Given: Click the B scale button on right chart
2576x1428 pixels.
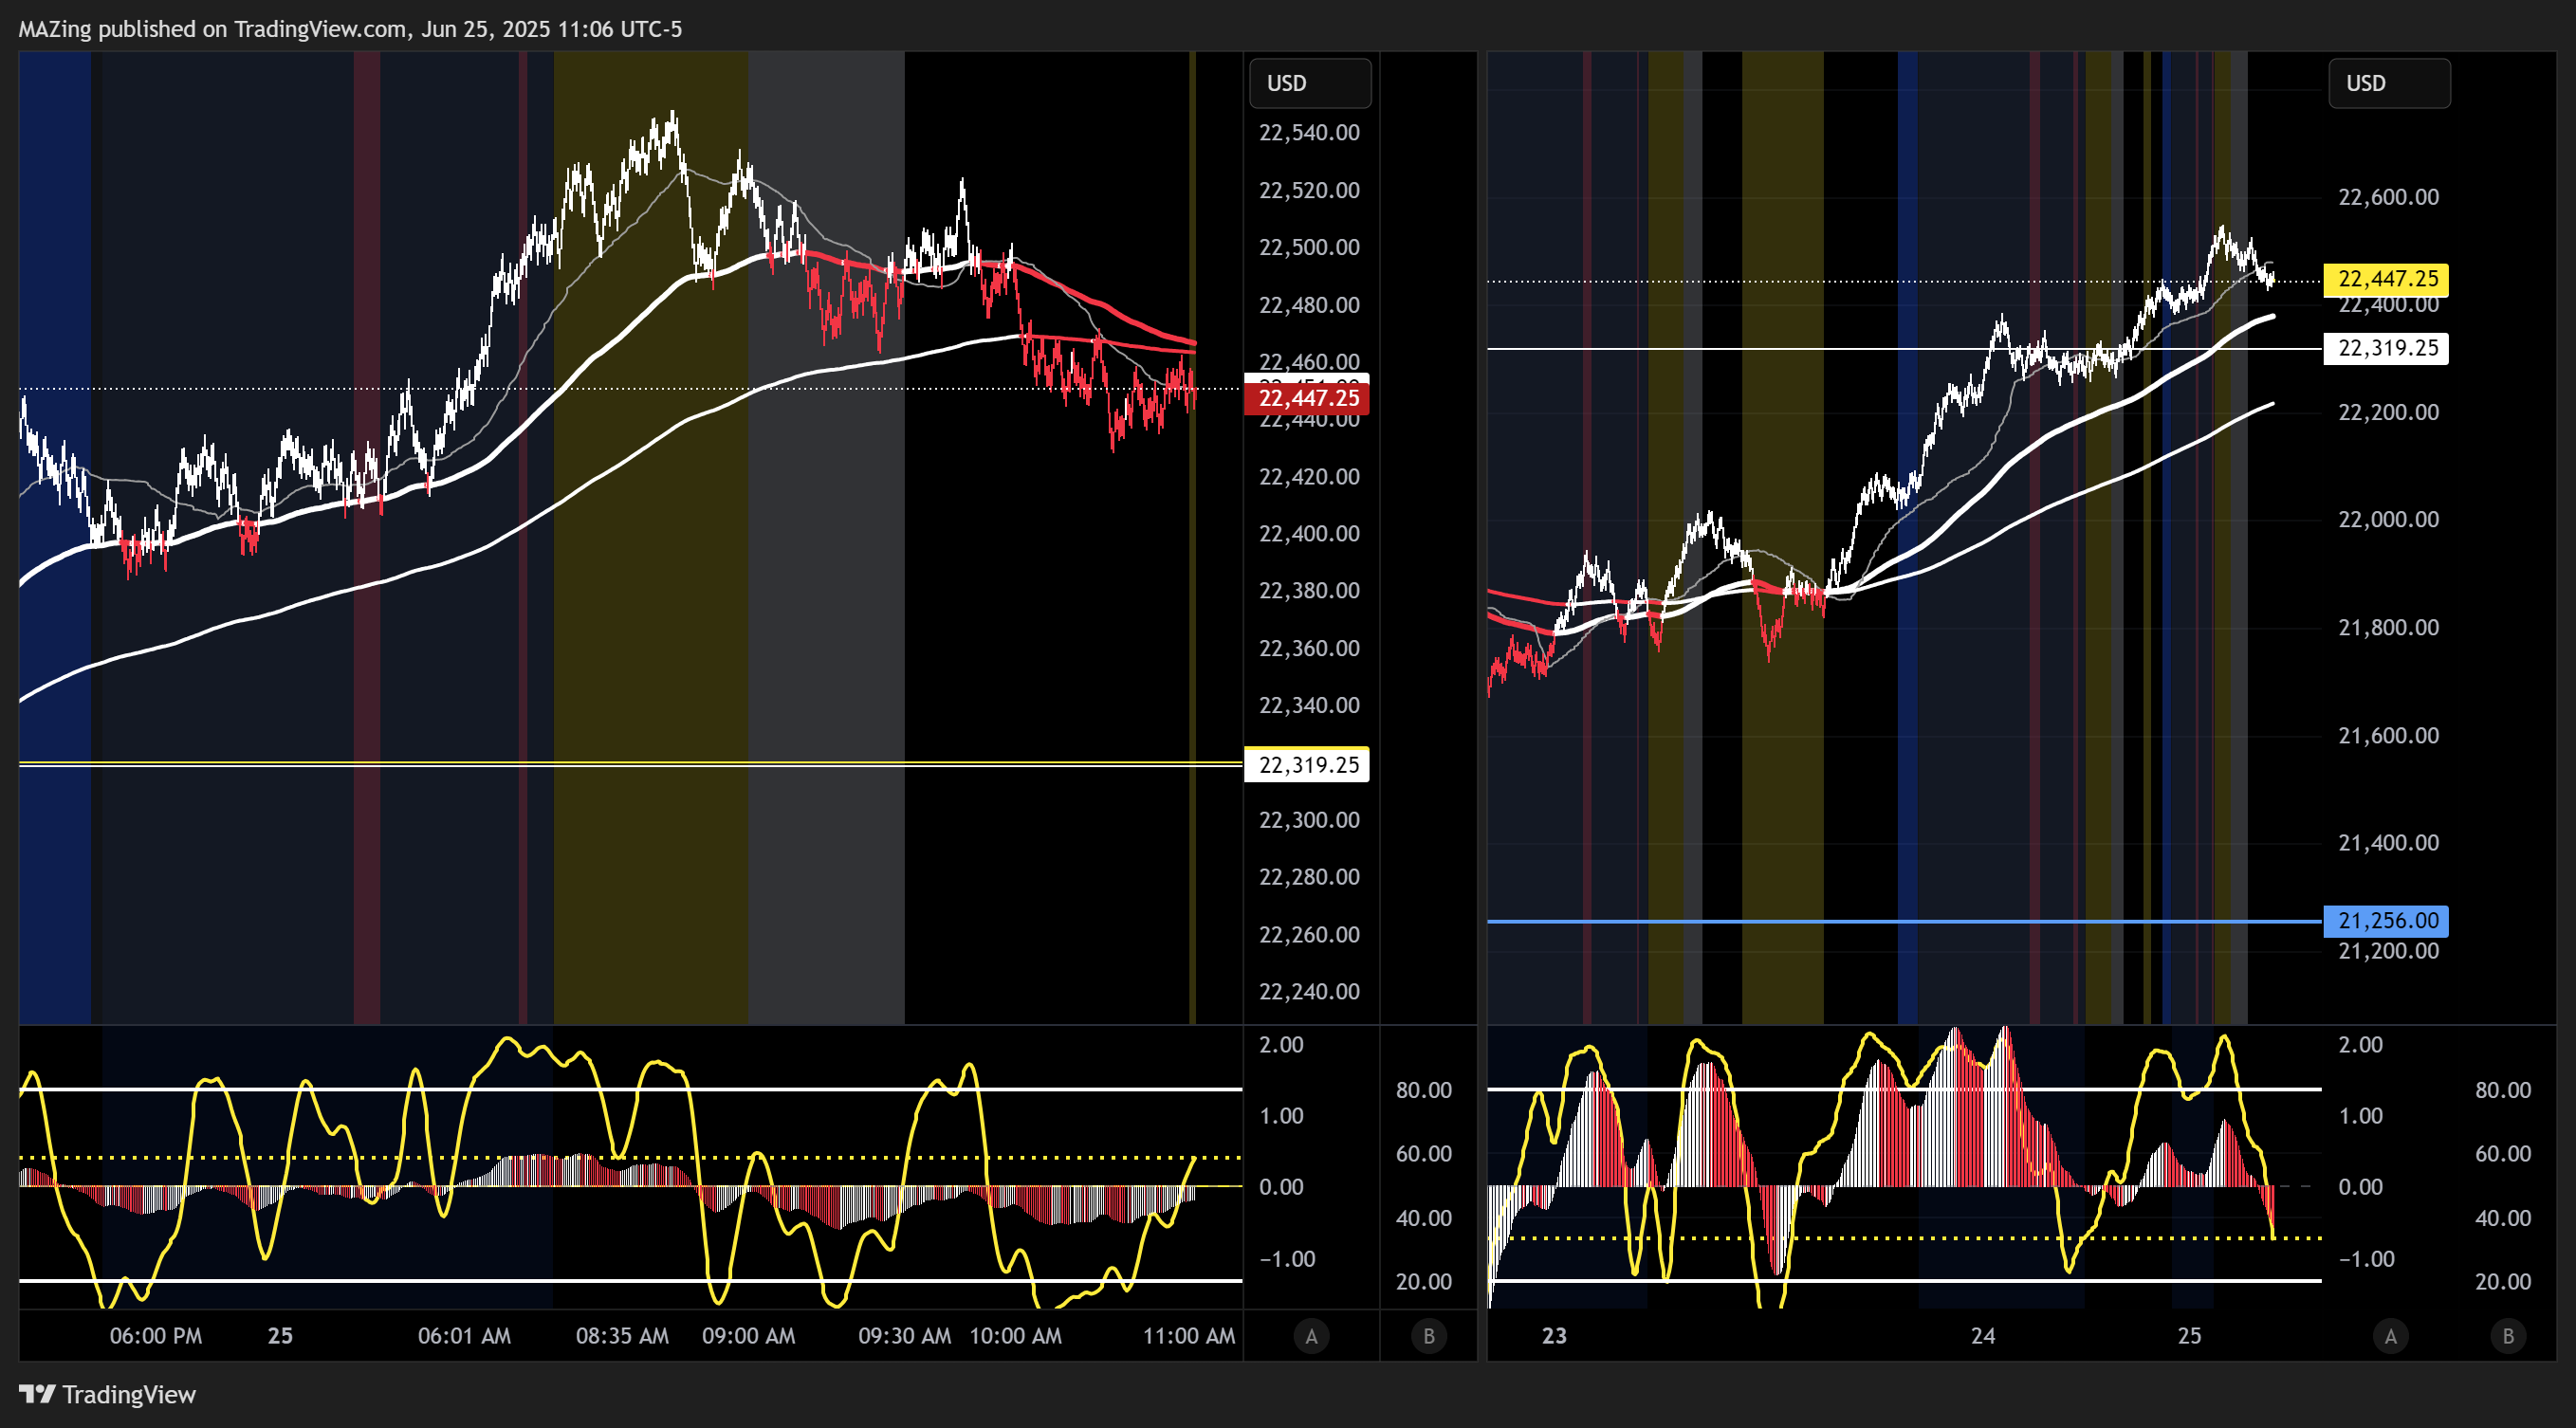Looking at the screenshot, I should (x=2508, y=1336).
